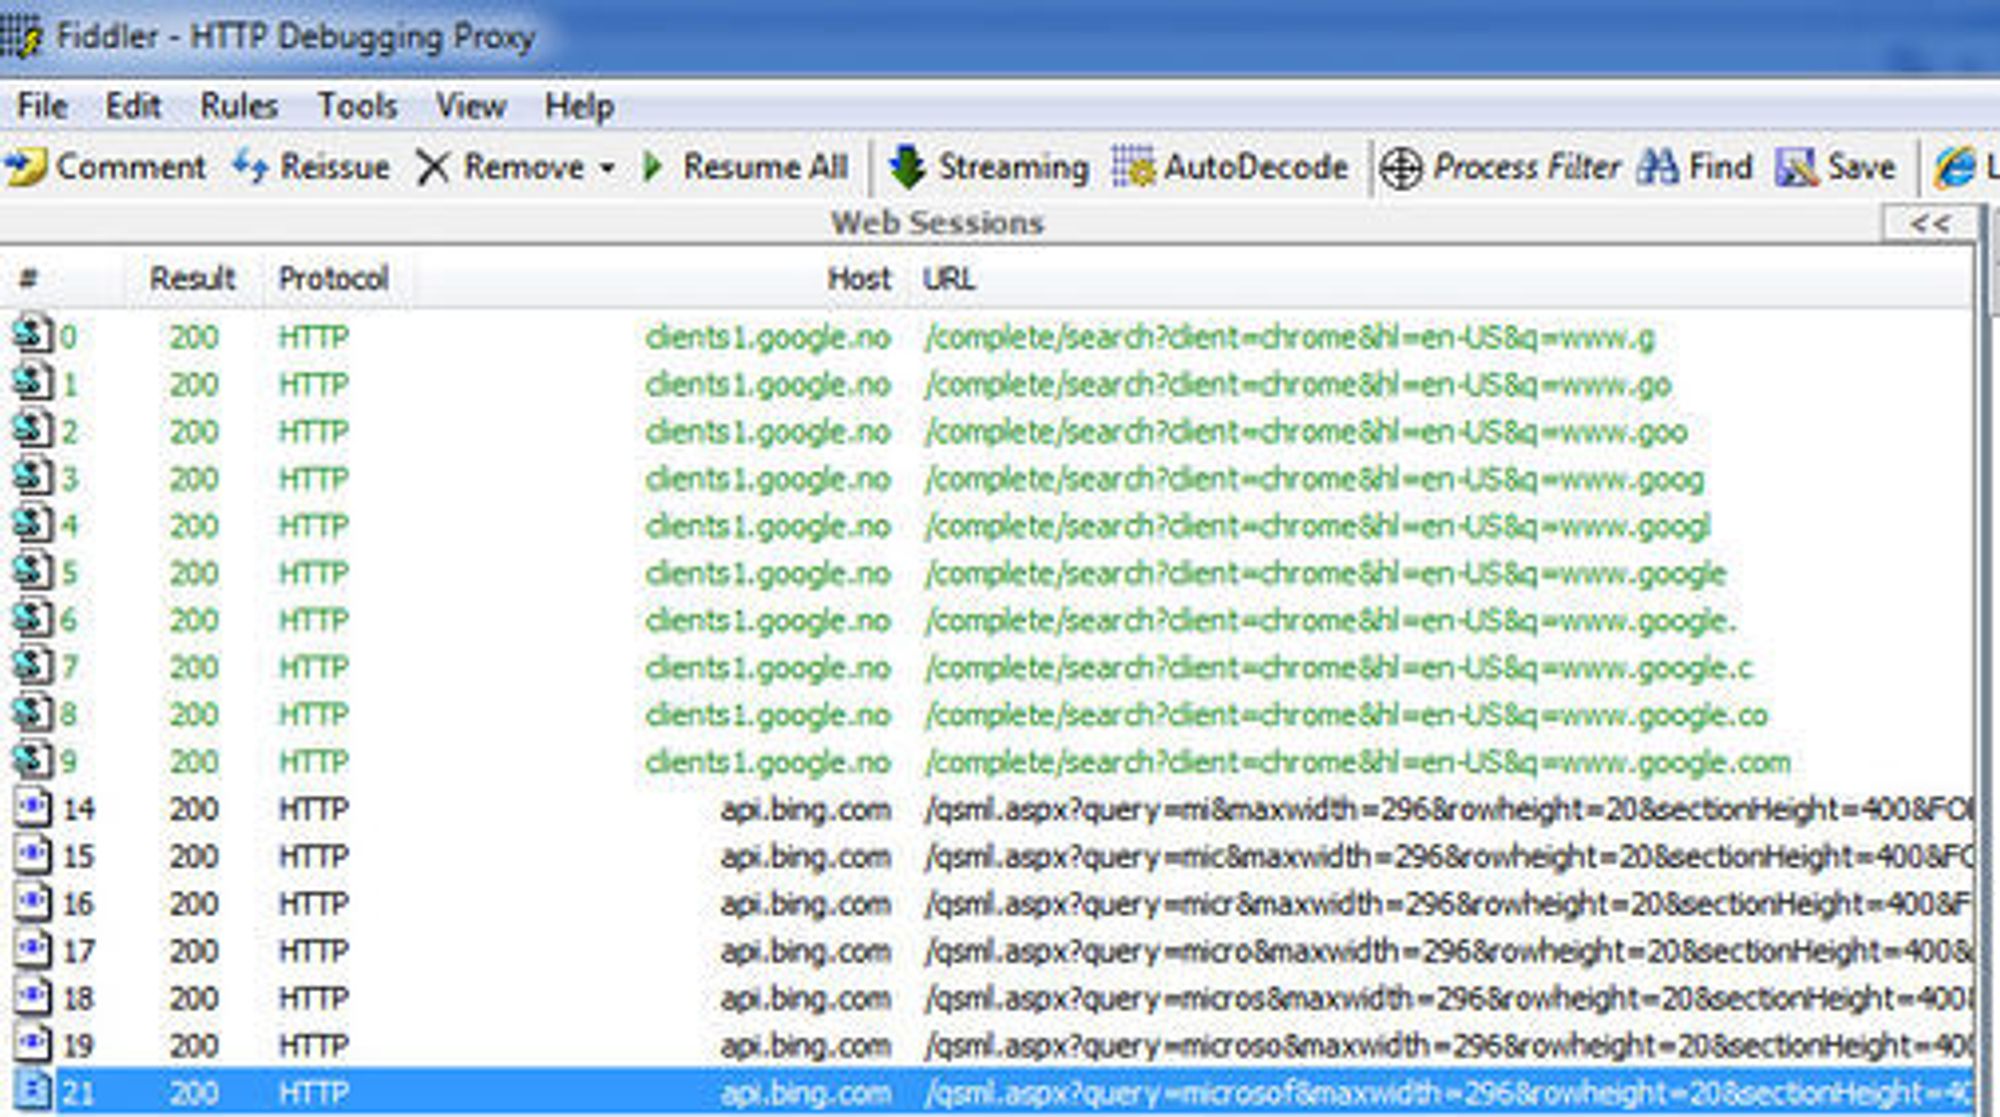Click the session icon for row 6

32,618
